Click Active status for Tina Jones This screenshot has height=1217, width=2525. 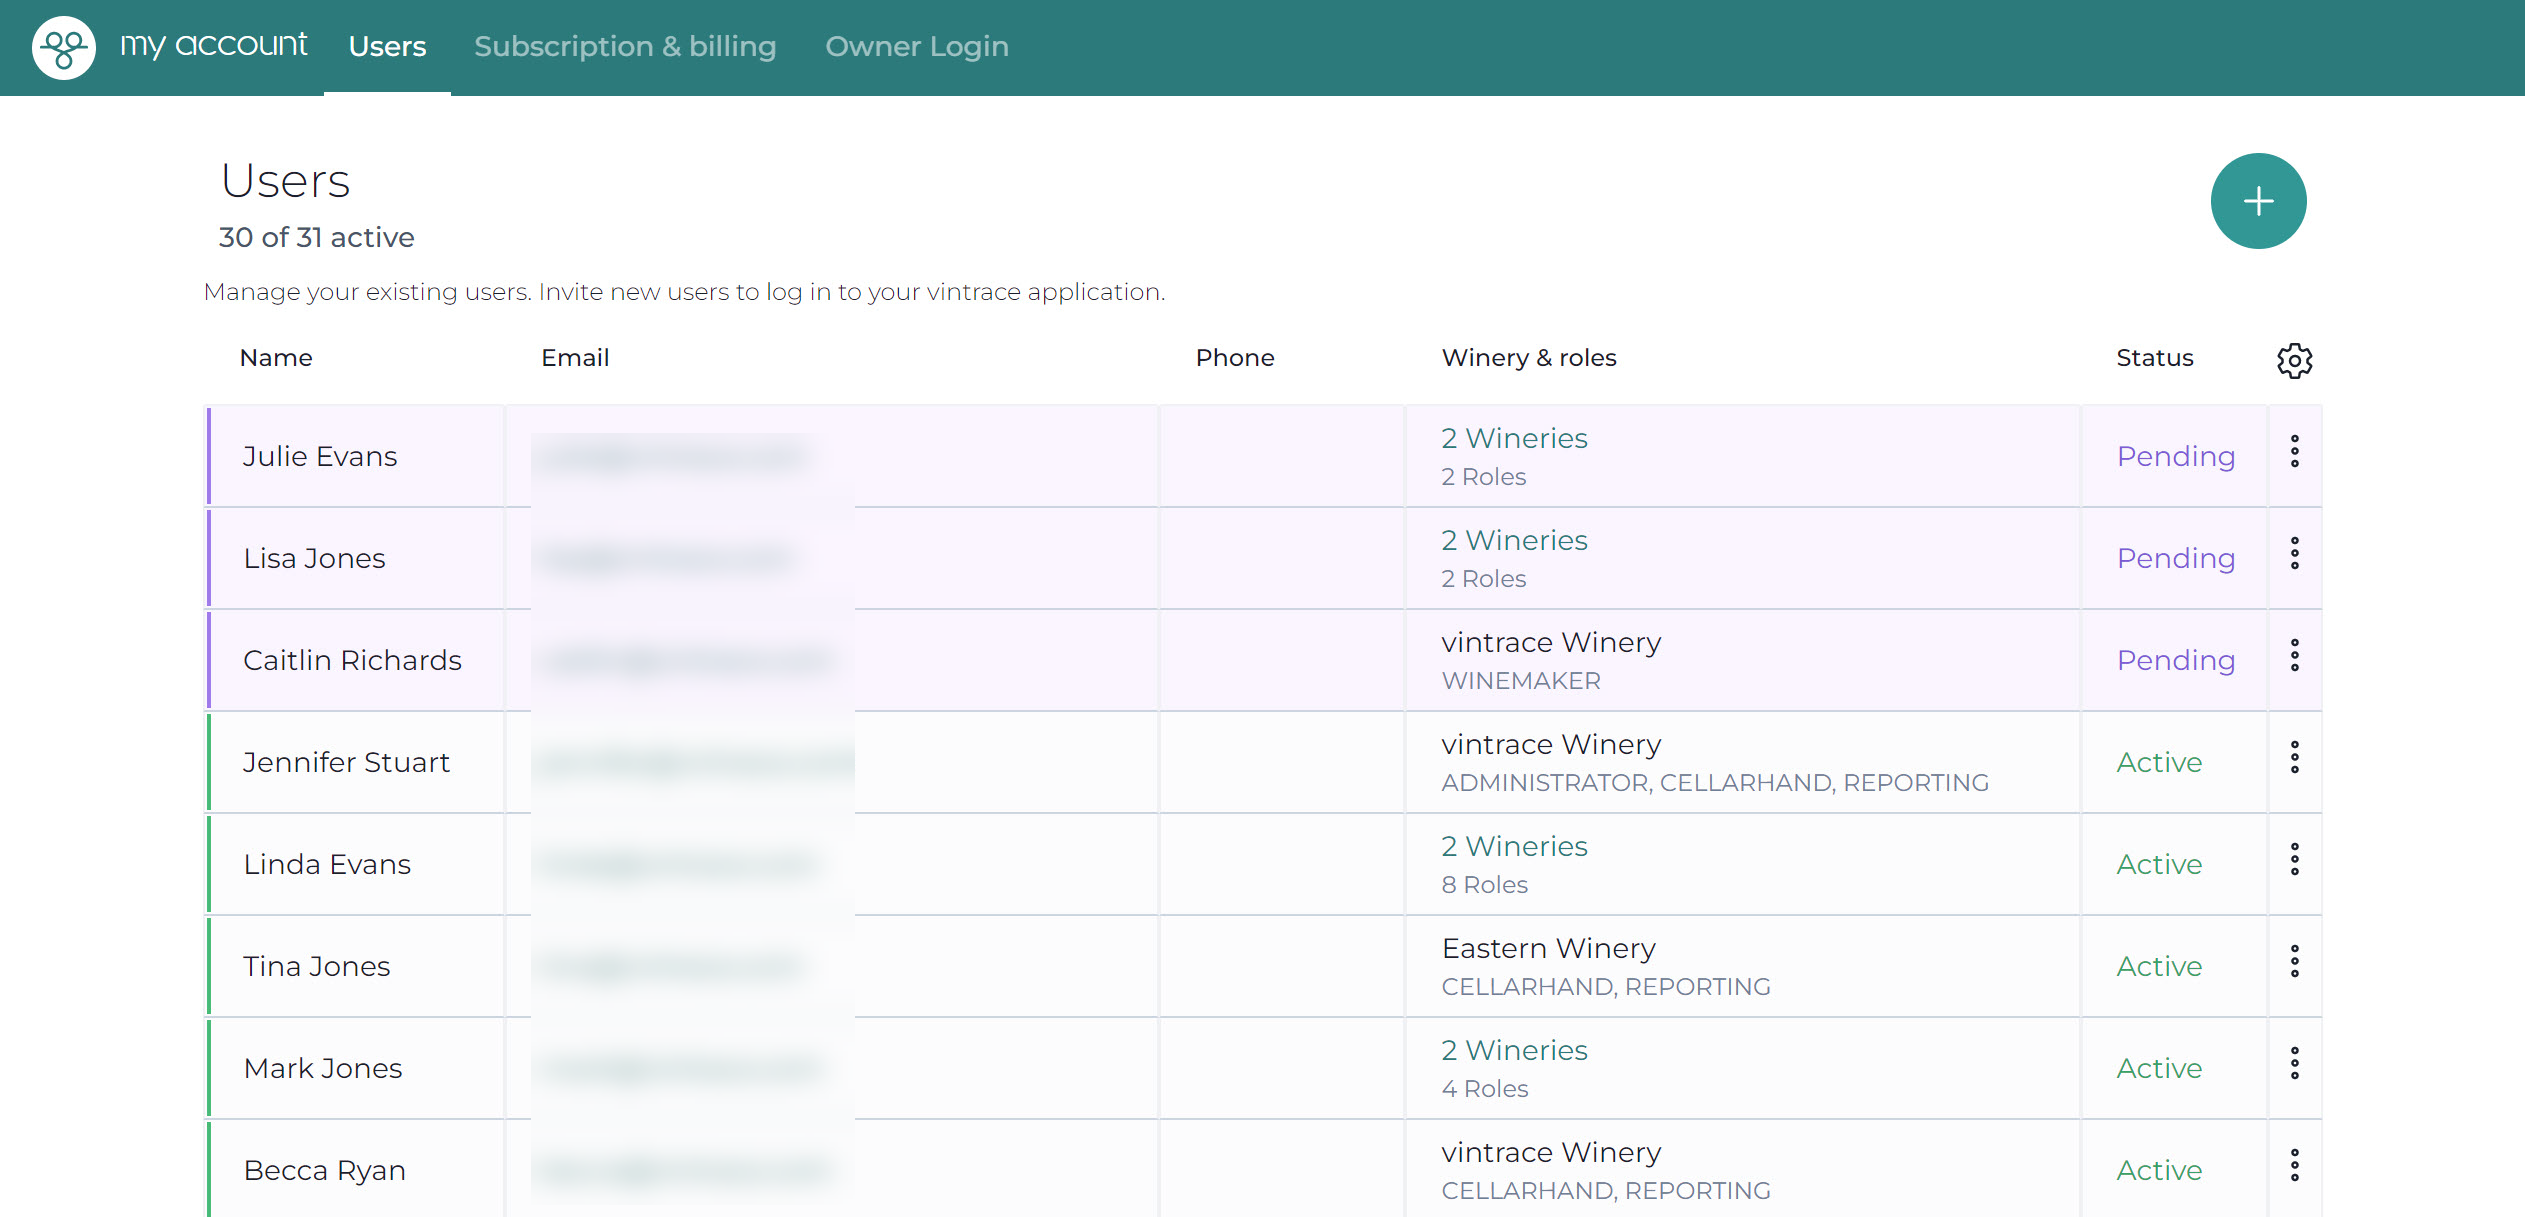(2159, 966)
